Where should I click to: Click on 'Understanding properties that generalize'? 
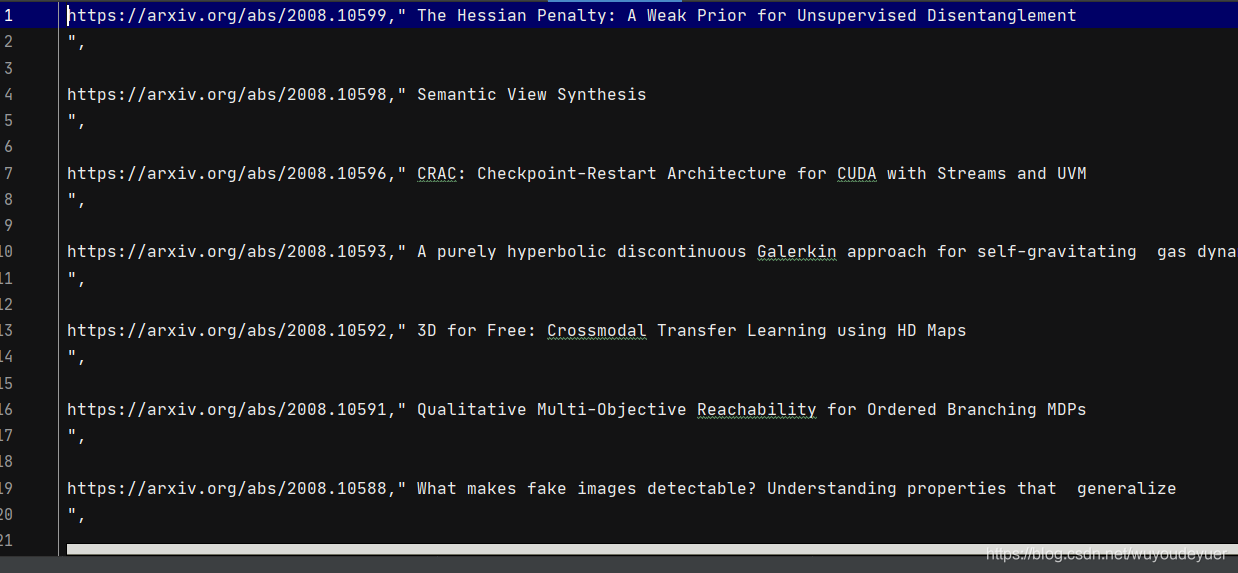(972, 488)
